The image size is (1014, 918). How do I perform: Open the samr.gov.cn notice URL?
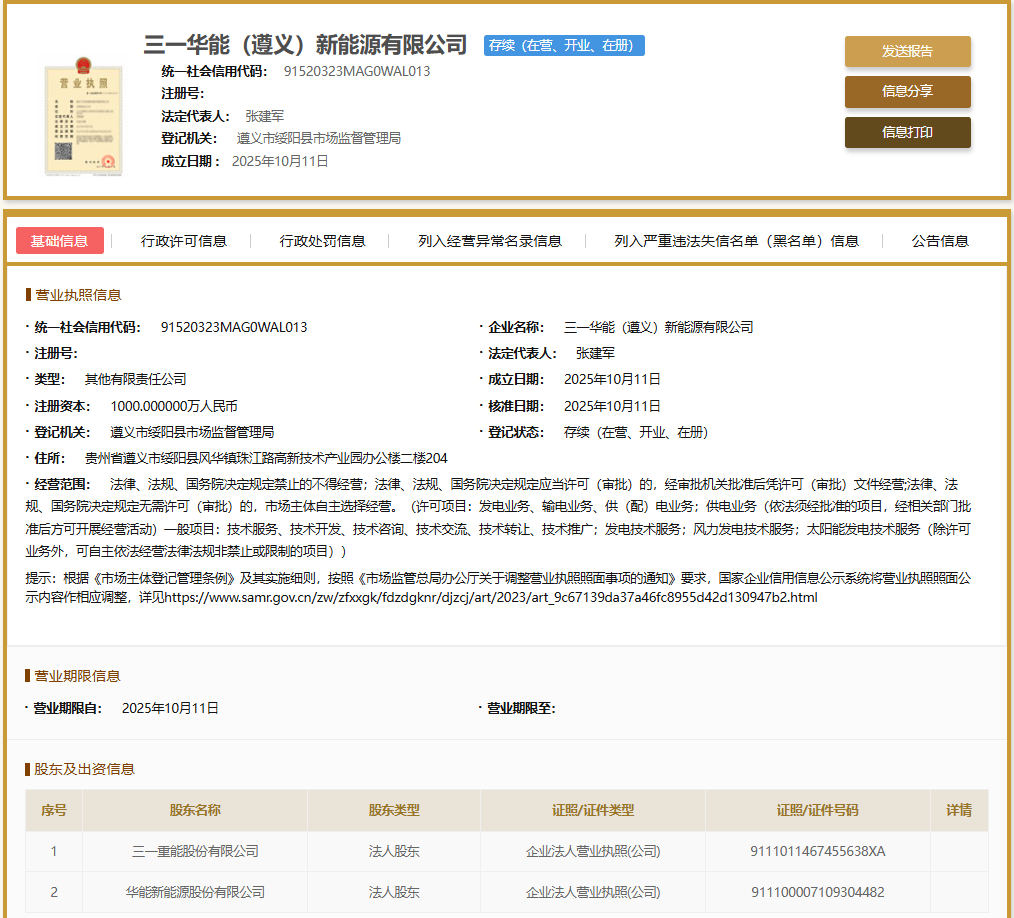click(x=490, y=597)
